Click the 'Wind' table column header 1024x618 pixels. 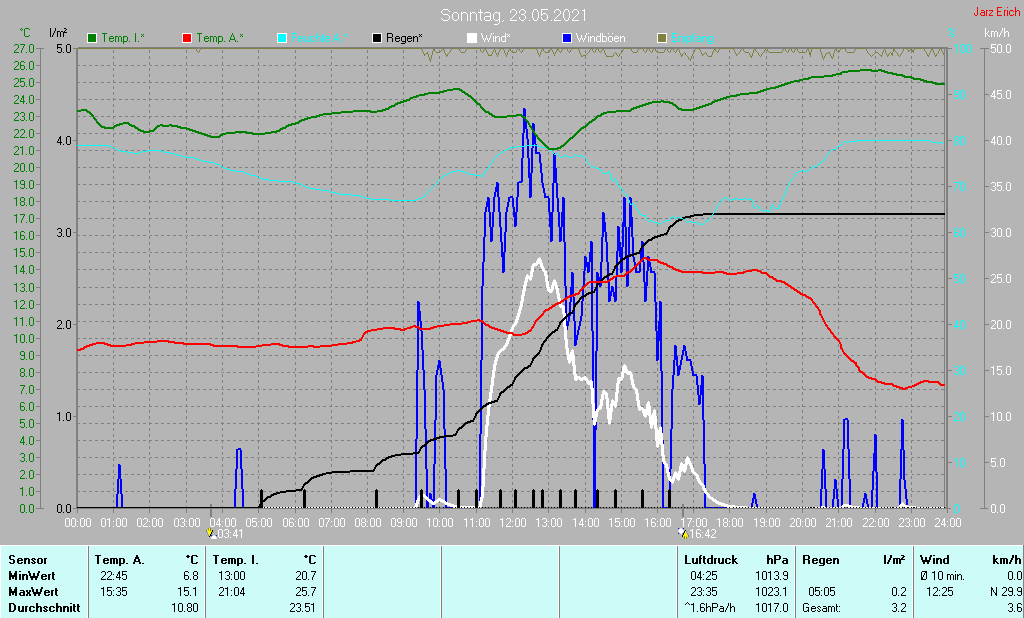click(x=935, y=560)
